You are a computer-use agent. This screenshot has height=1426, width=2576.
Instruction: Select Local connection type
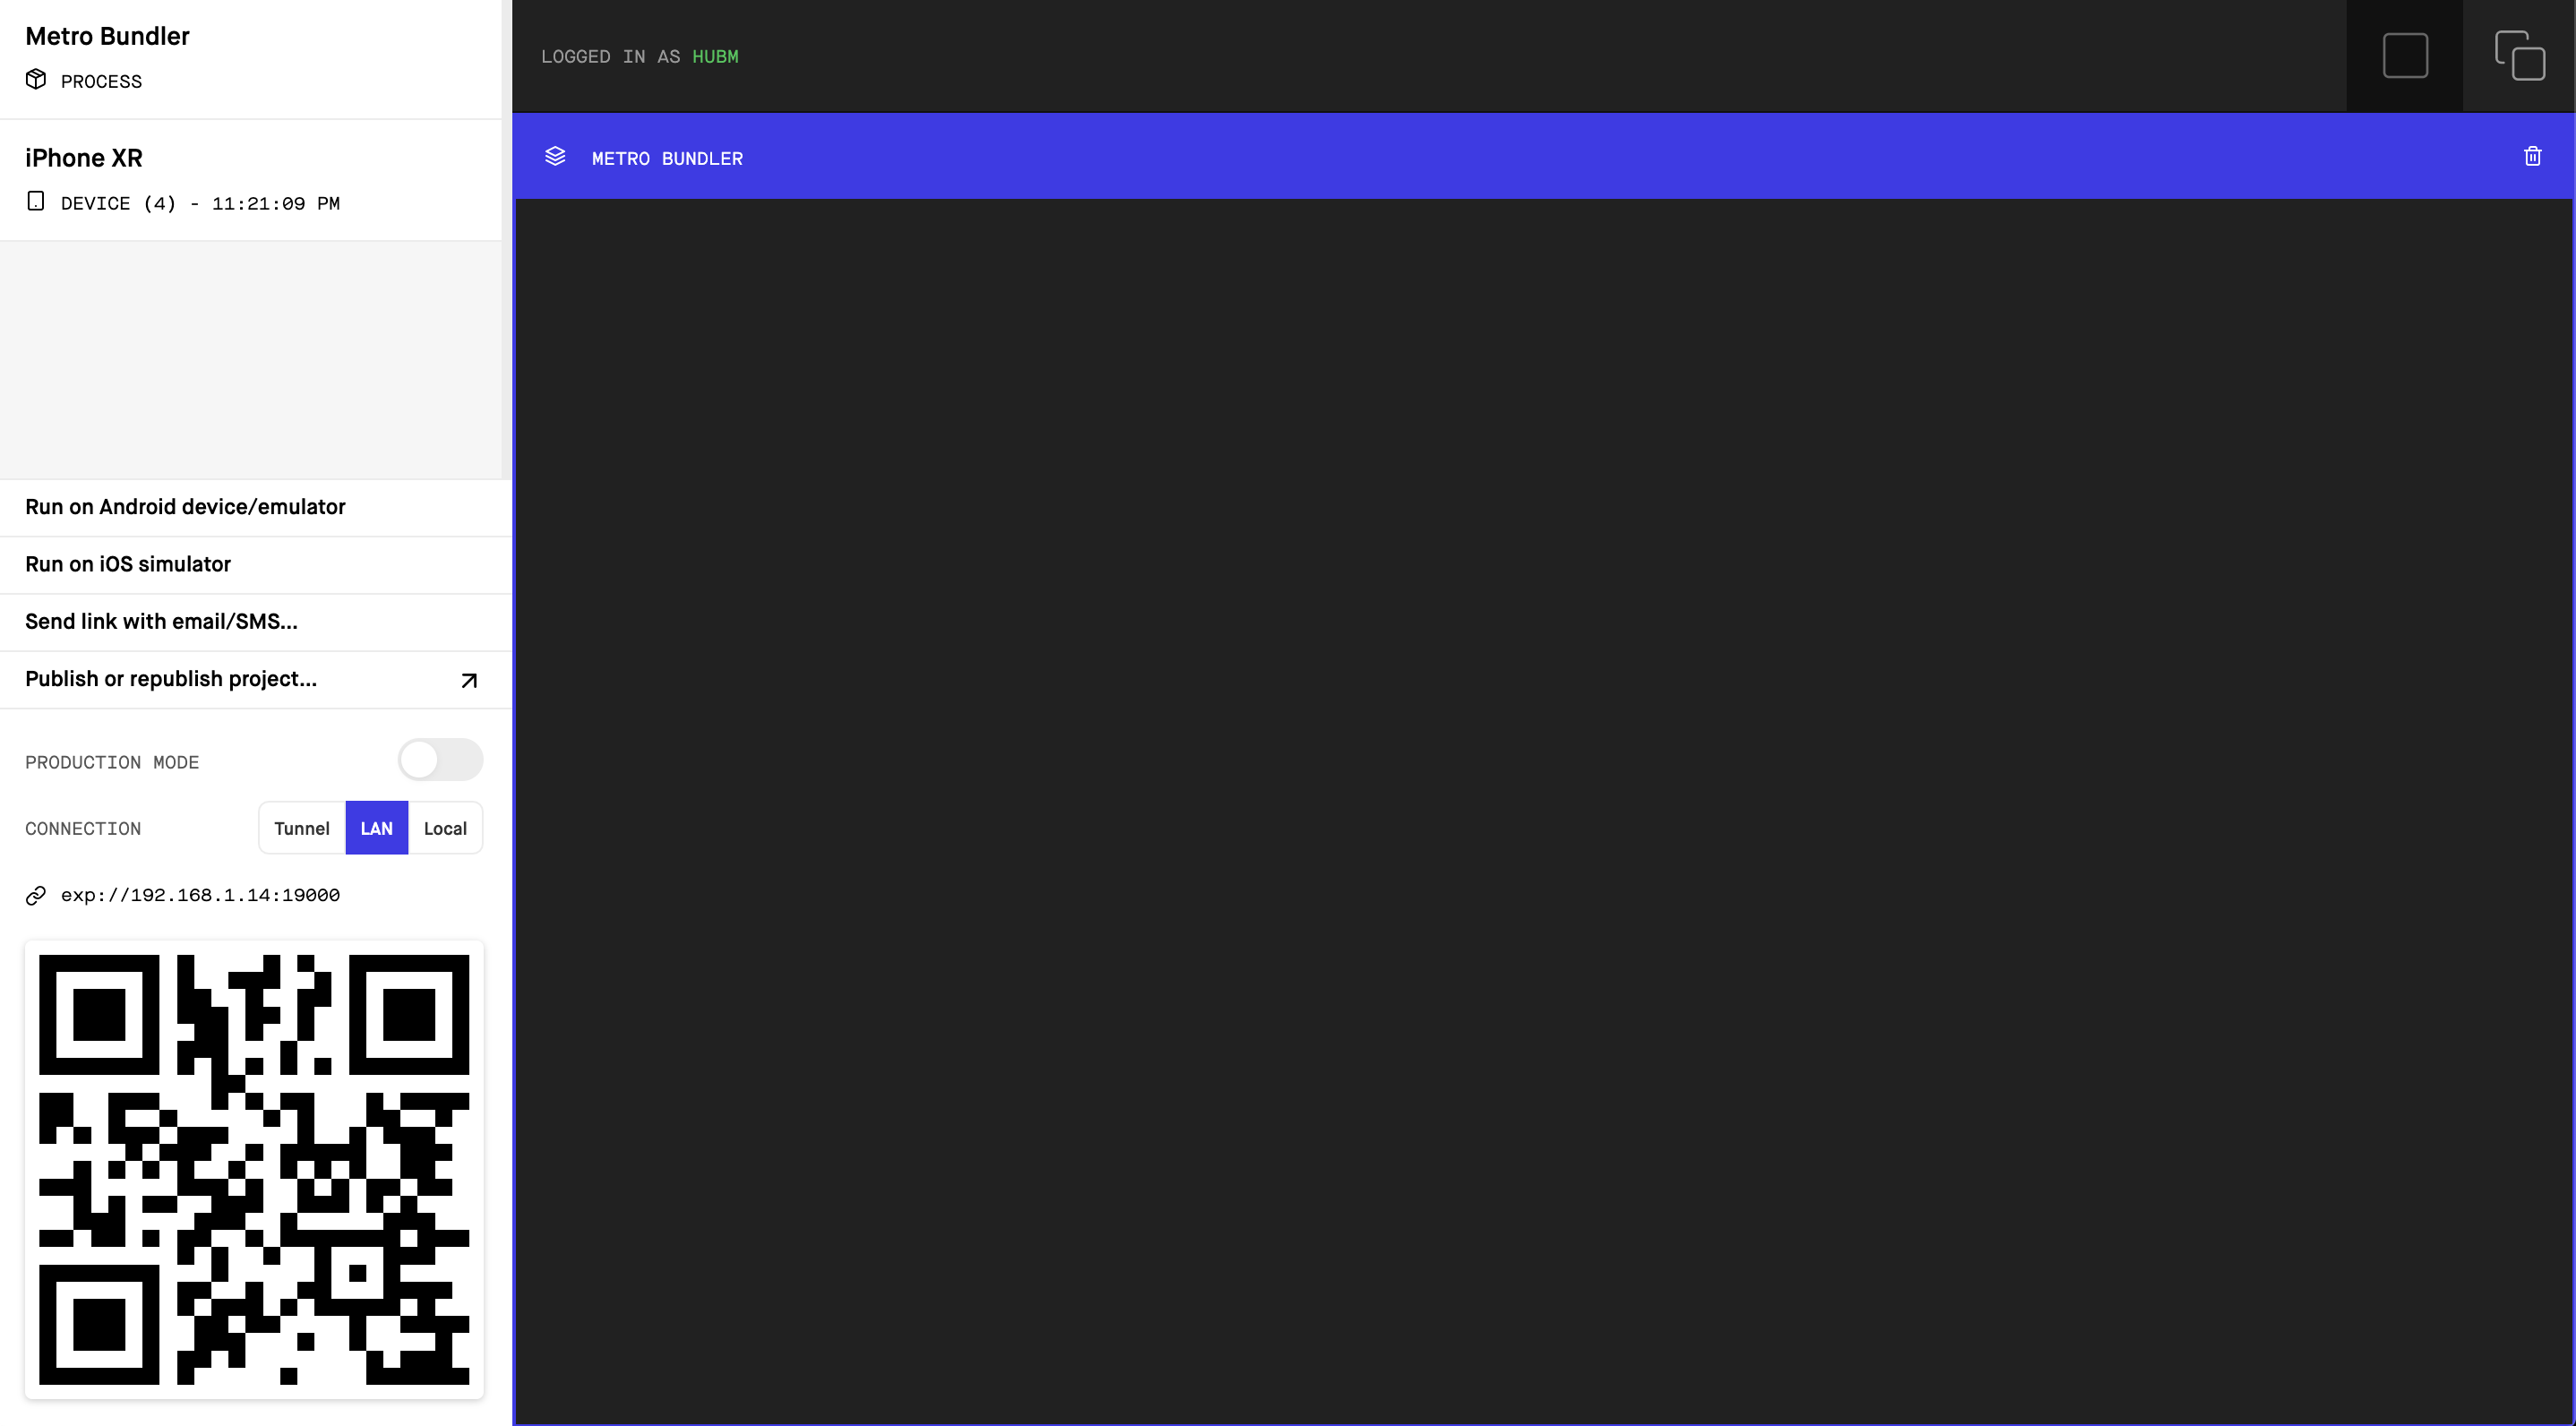(x=444, y=827)
